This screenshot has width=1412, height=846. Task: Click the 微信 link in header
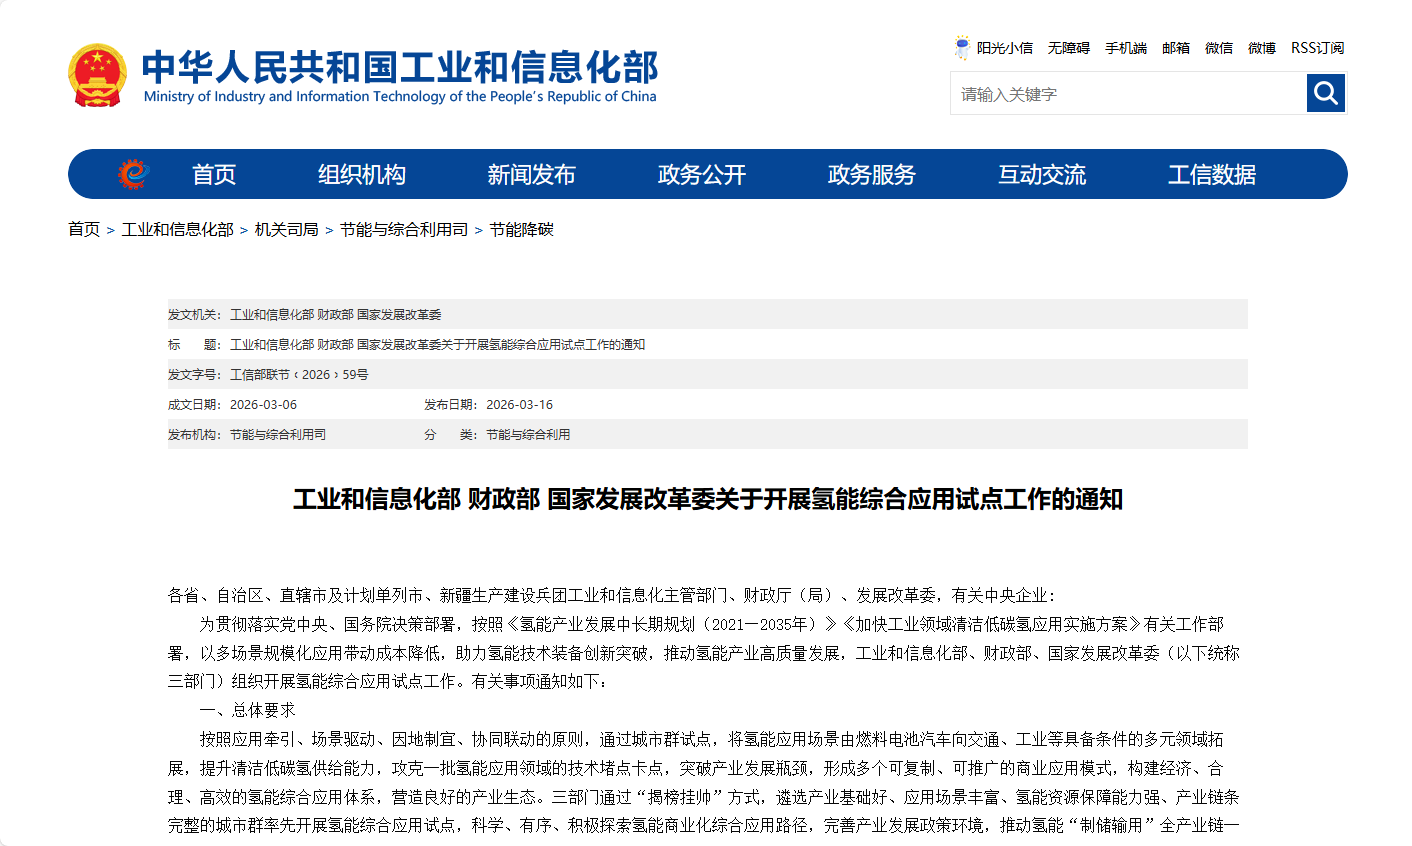[1218, 48]
